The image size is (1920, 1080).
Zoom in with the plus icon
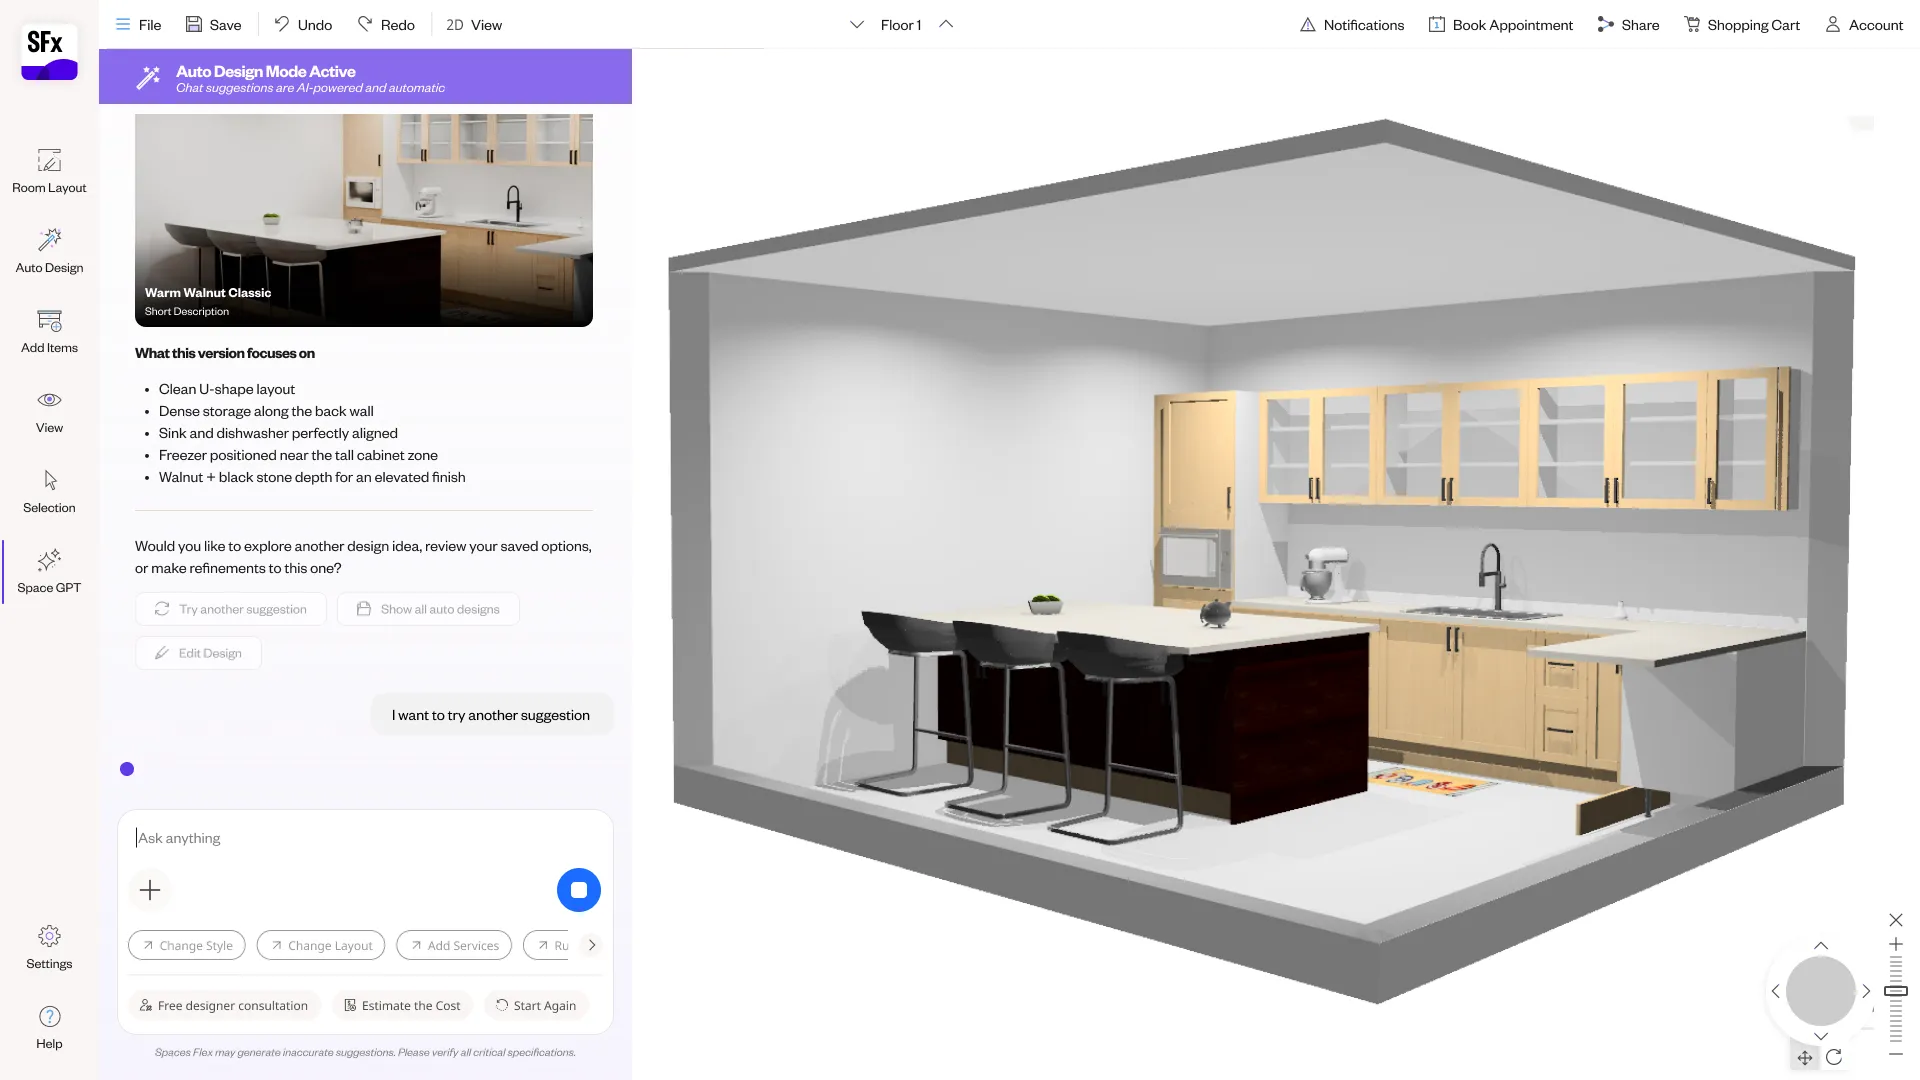tap(1896, 944)
